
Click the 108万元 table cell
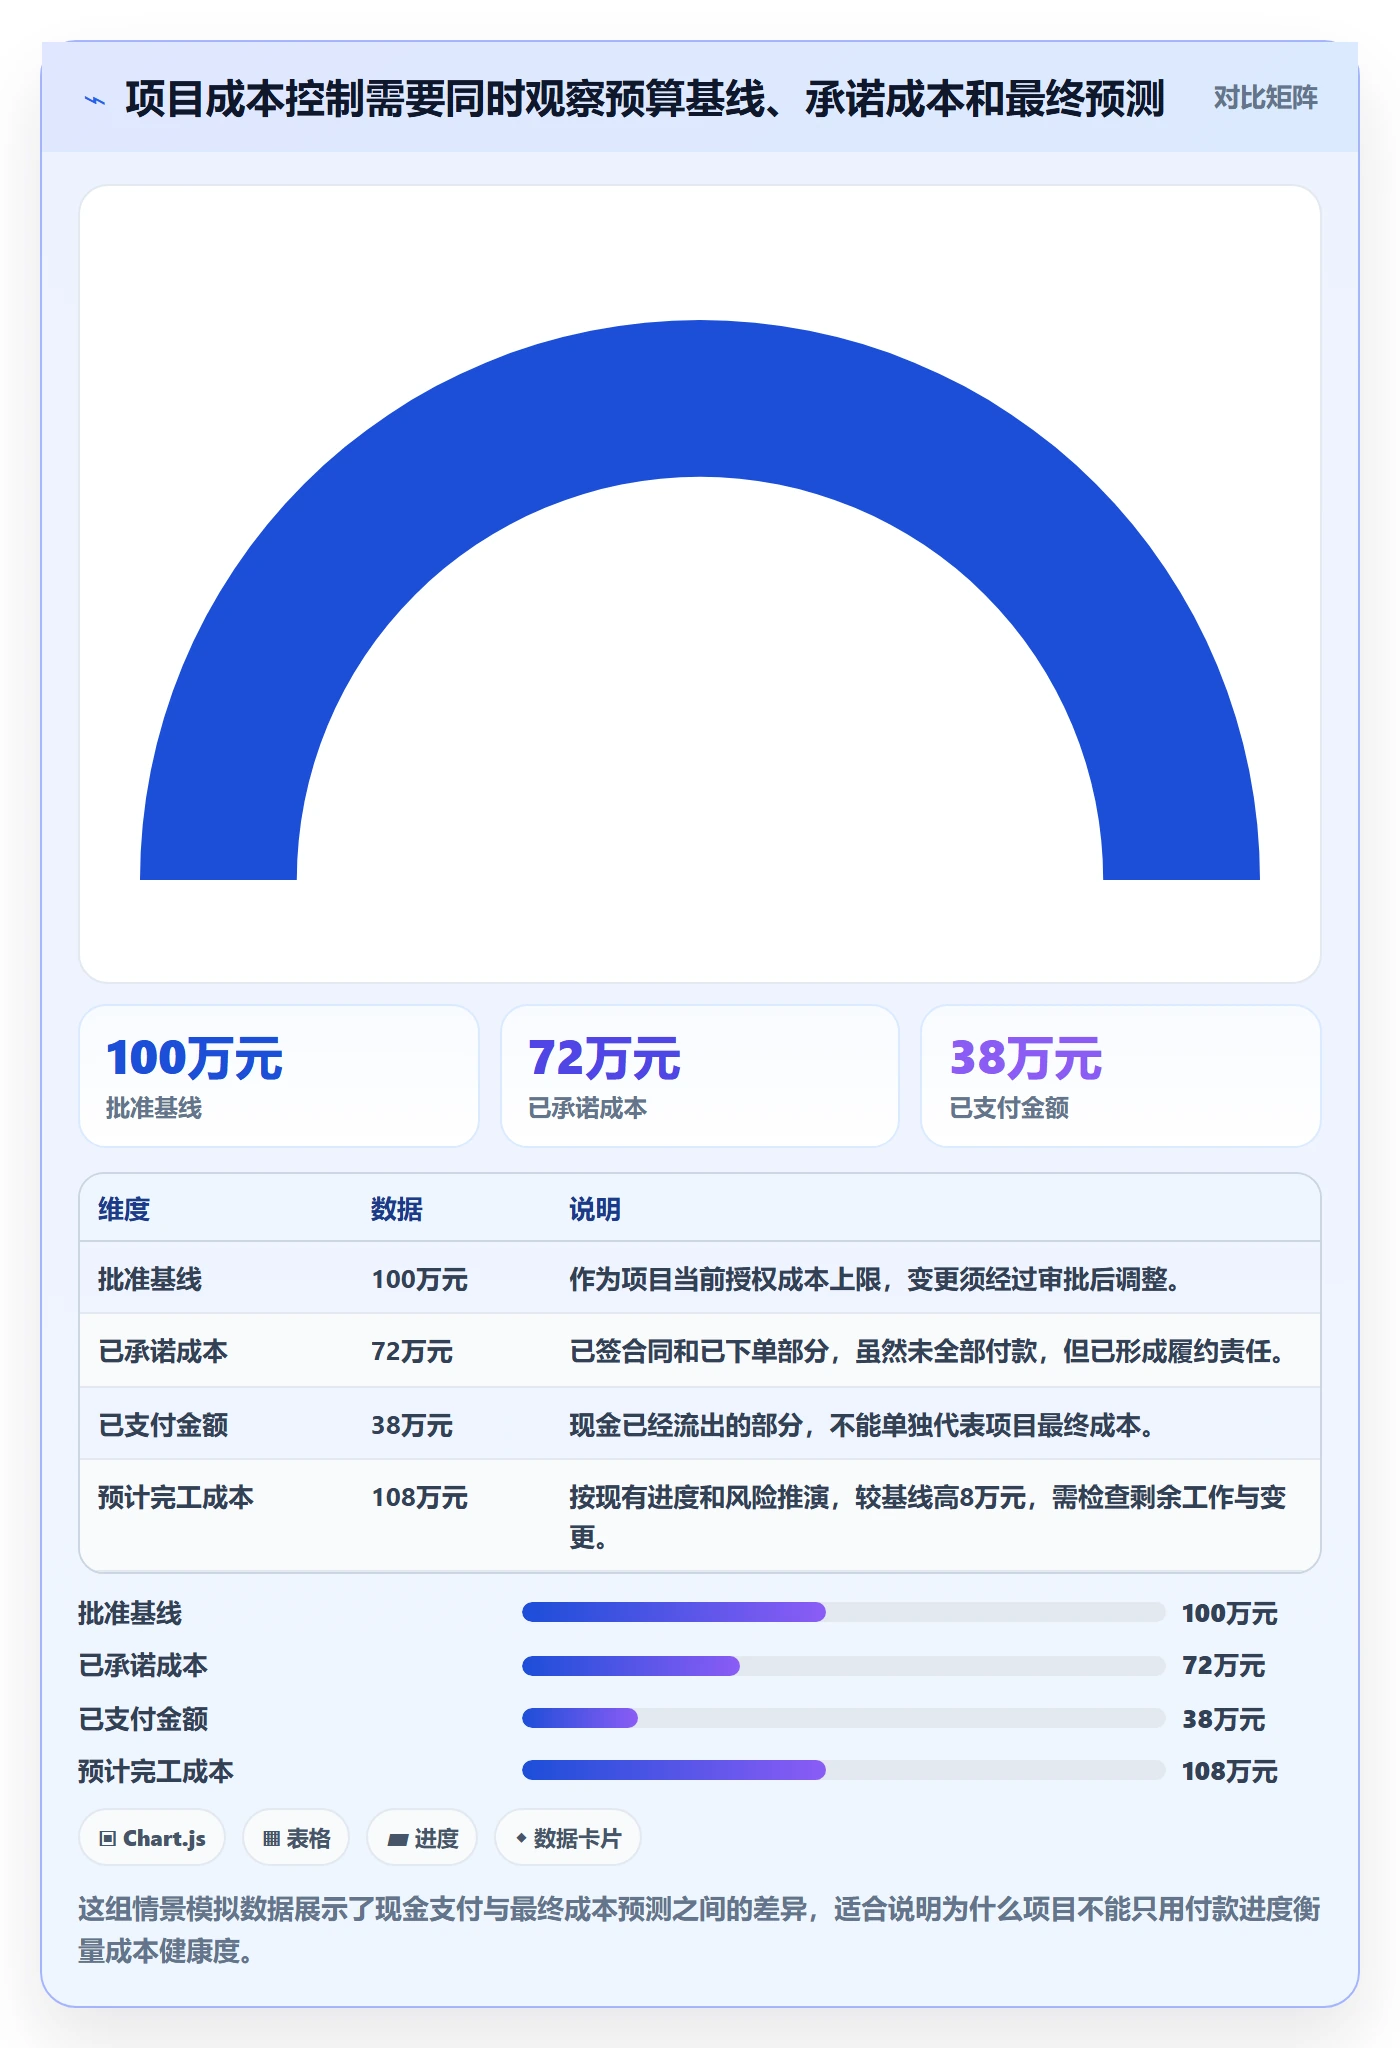(420, 1497)
